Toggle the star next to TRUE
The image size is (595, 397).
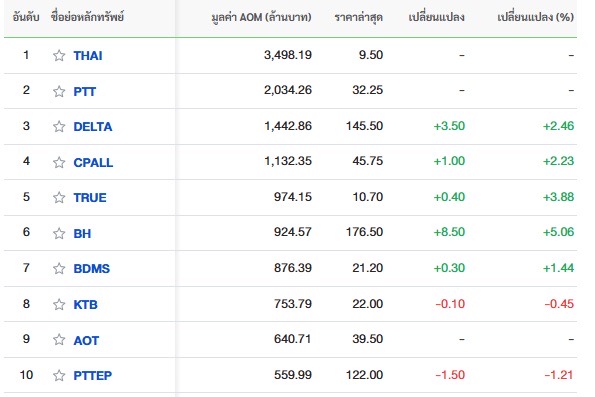[x=59, y=197]
